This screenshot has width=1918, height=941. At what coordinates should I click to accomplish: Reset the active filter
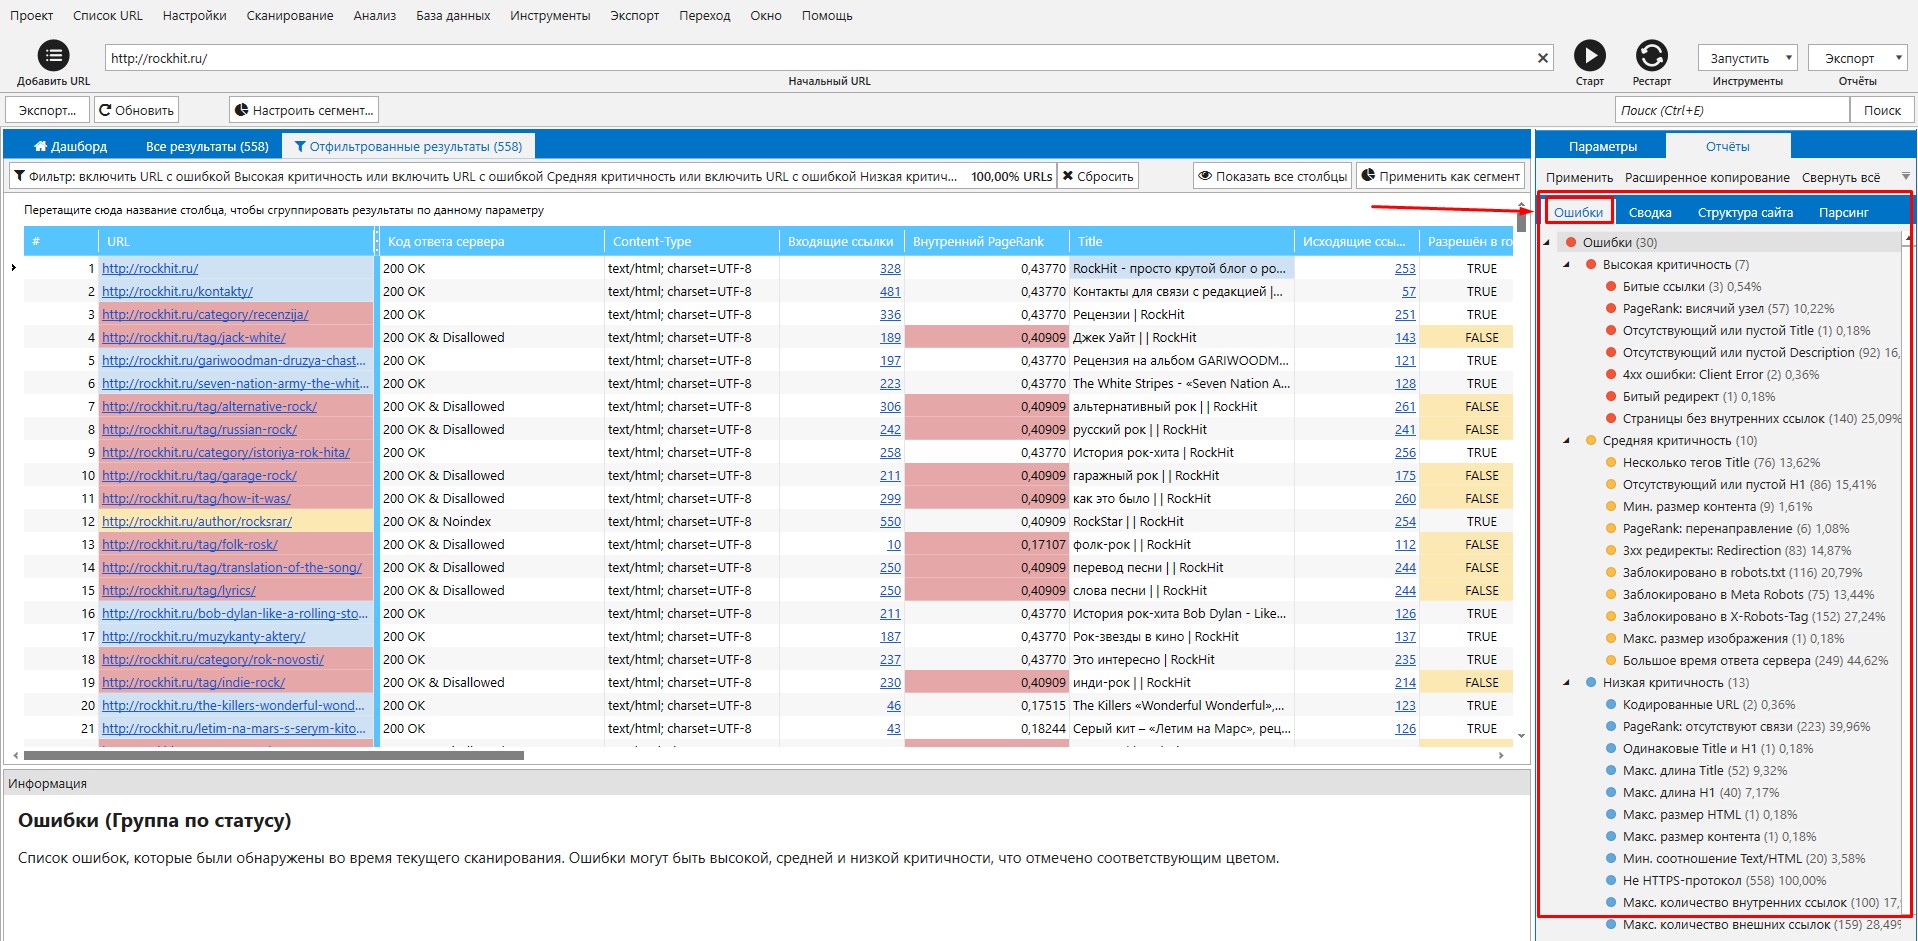coord(1098,176)
